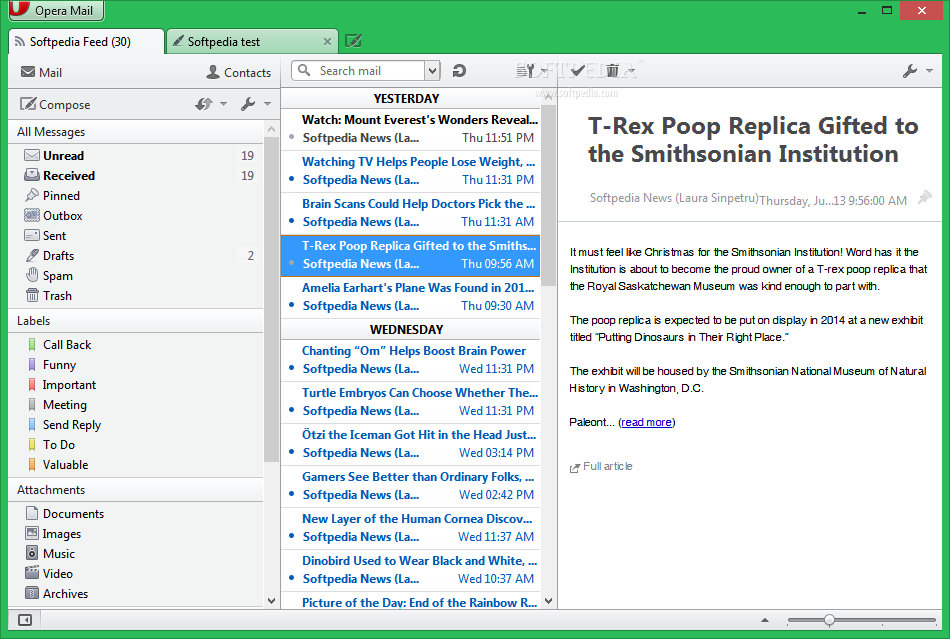
Task: Switch to Softpedia Feed (30) tab
Action: tap(86, 42)
